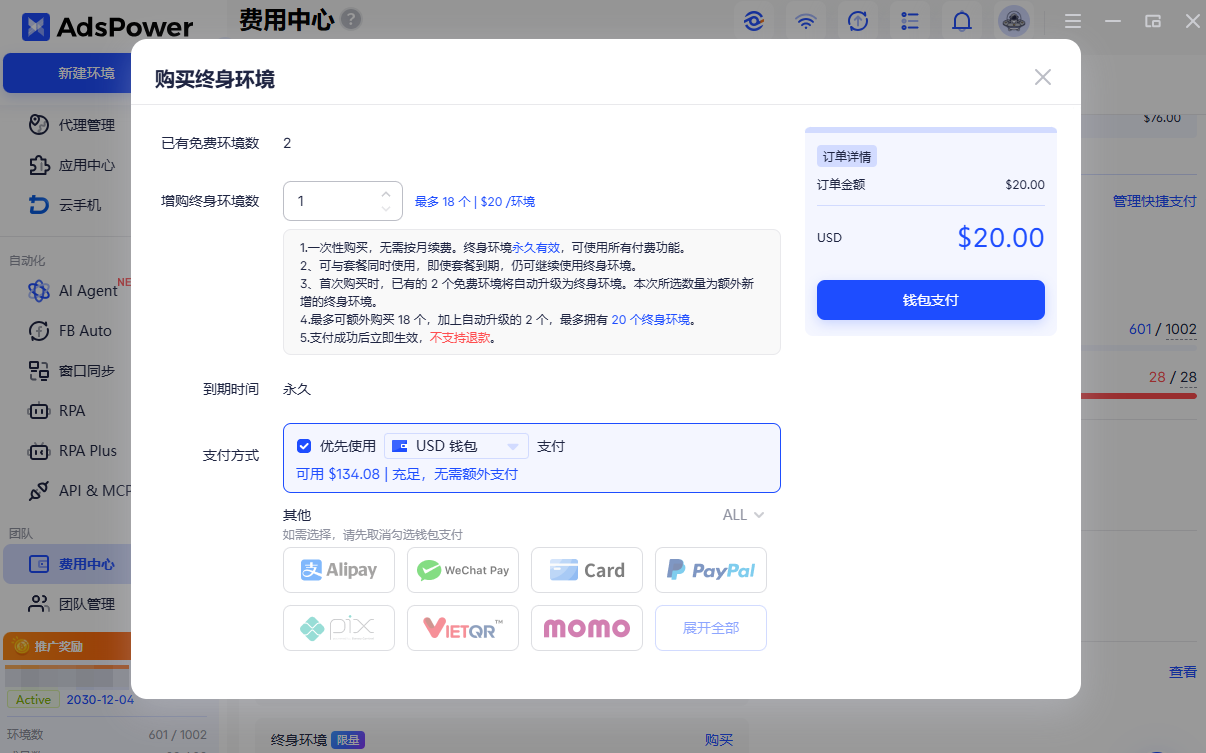Image resolution: width=1206 pixels, height=753 pixels.
Task: Click the 2030-12-04 expiry date
Action: click(x=100, y=699)
